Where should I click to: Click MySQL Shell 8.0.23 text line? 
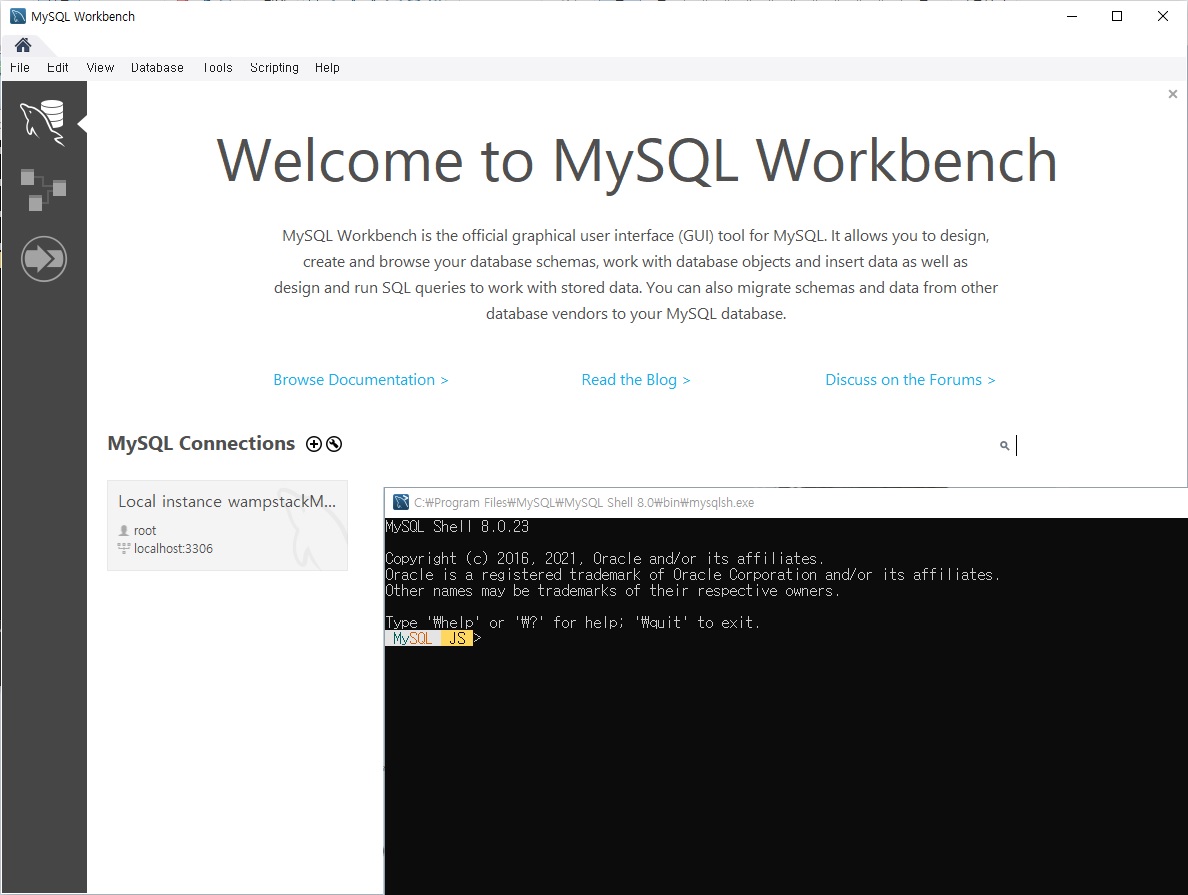(x=457, y=527)
